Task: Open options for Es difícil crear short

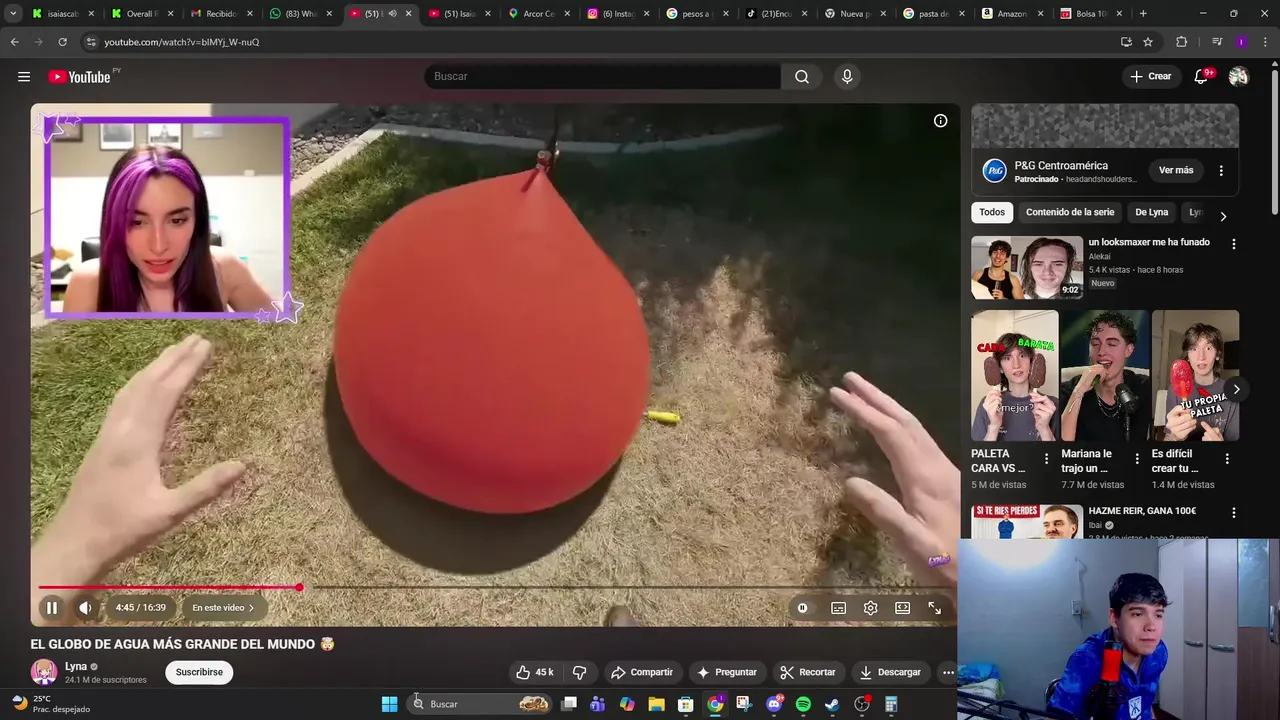Action: pyautogui.click(x=1227, y=459)
